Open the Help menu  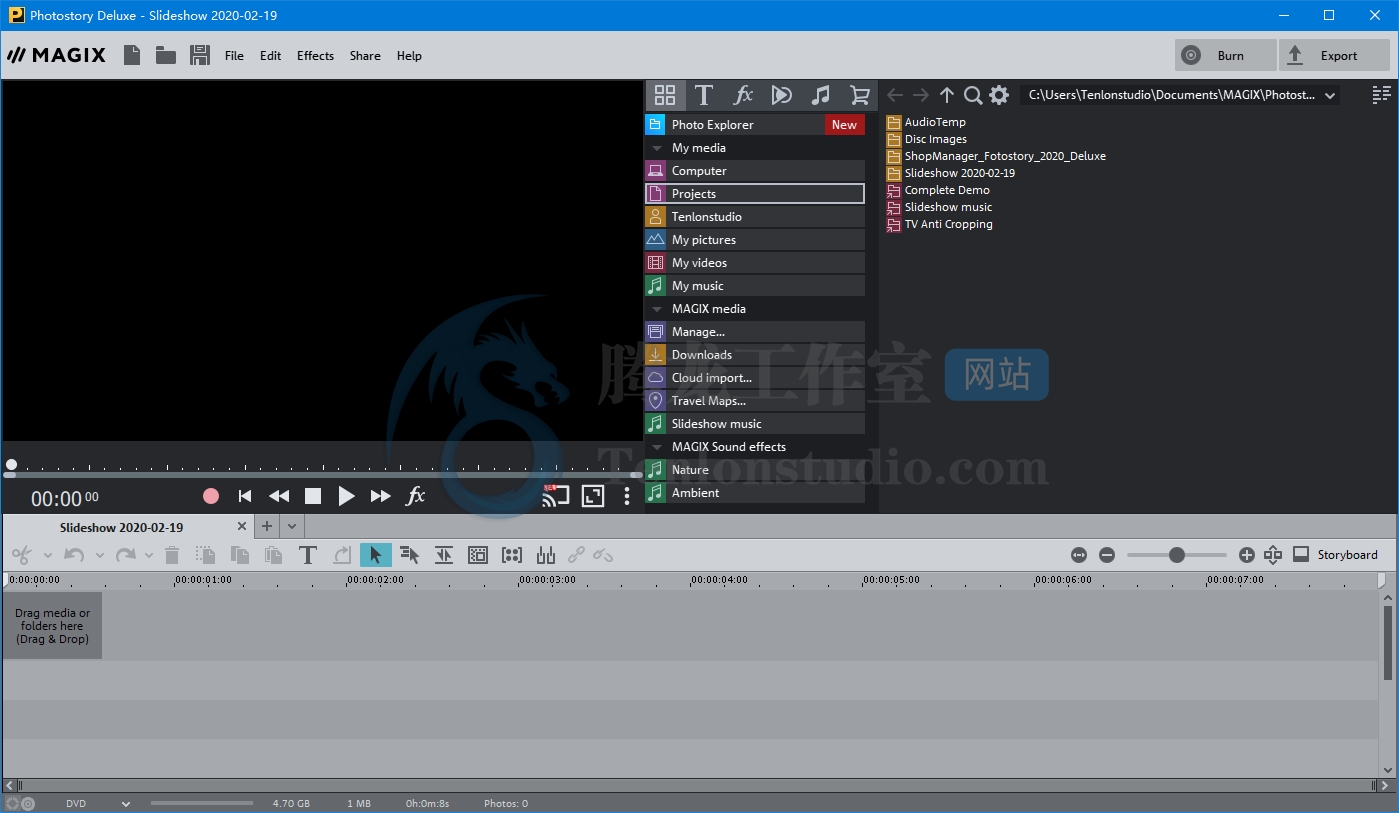pos(409,56)
